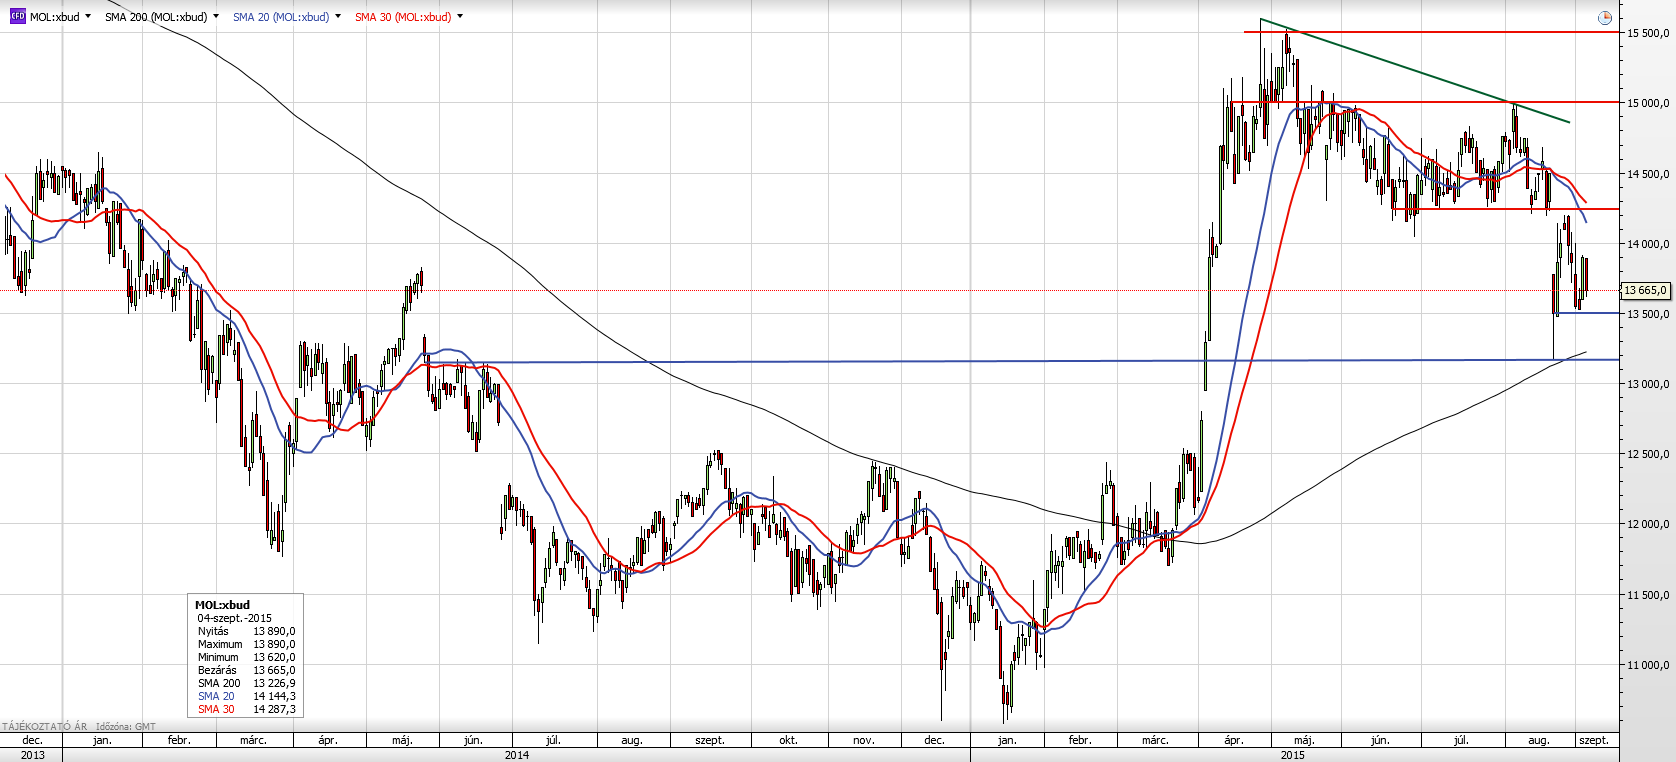Click the 2013 year label on time axis
The width and height of the screenshot is (1676, 762).
33,755
